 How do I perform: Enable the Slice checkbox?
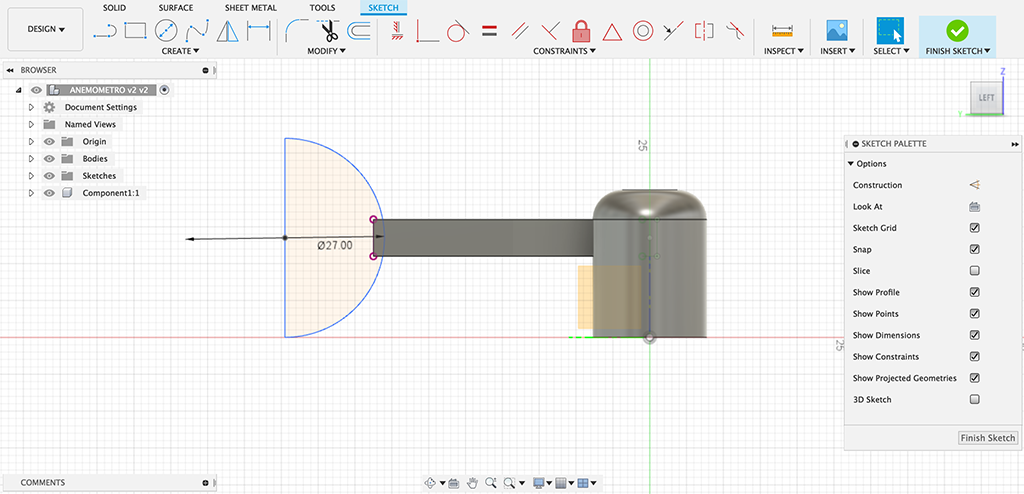click(974, 271)
